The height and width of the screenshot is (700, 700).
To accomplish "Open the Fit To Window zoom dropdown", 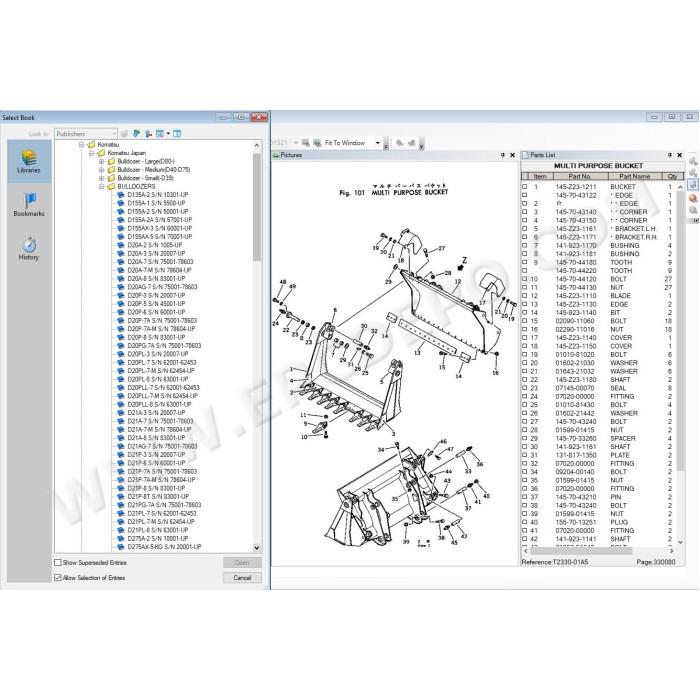I will coord(378,143).
